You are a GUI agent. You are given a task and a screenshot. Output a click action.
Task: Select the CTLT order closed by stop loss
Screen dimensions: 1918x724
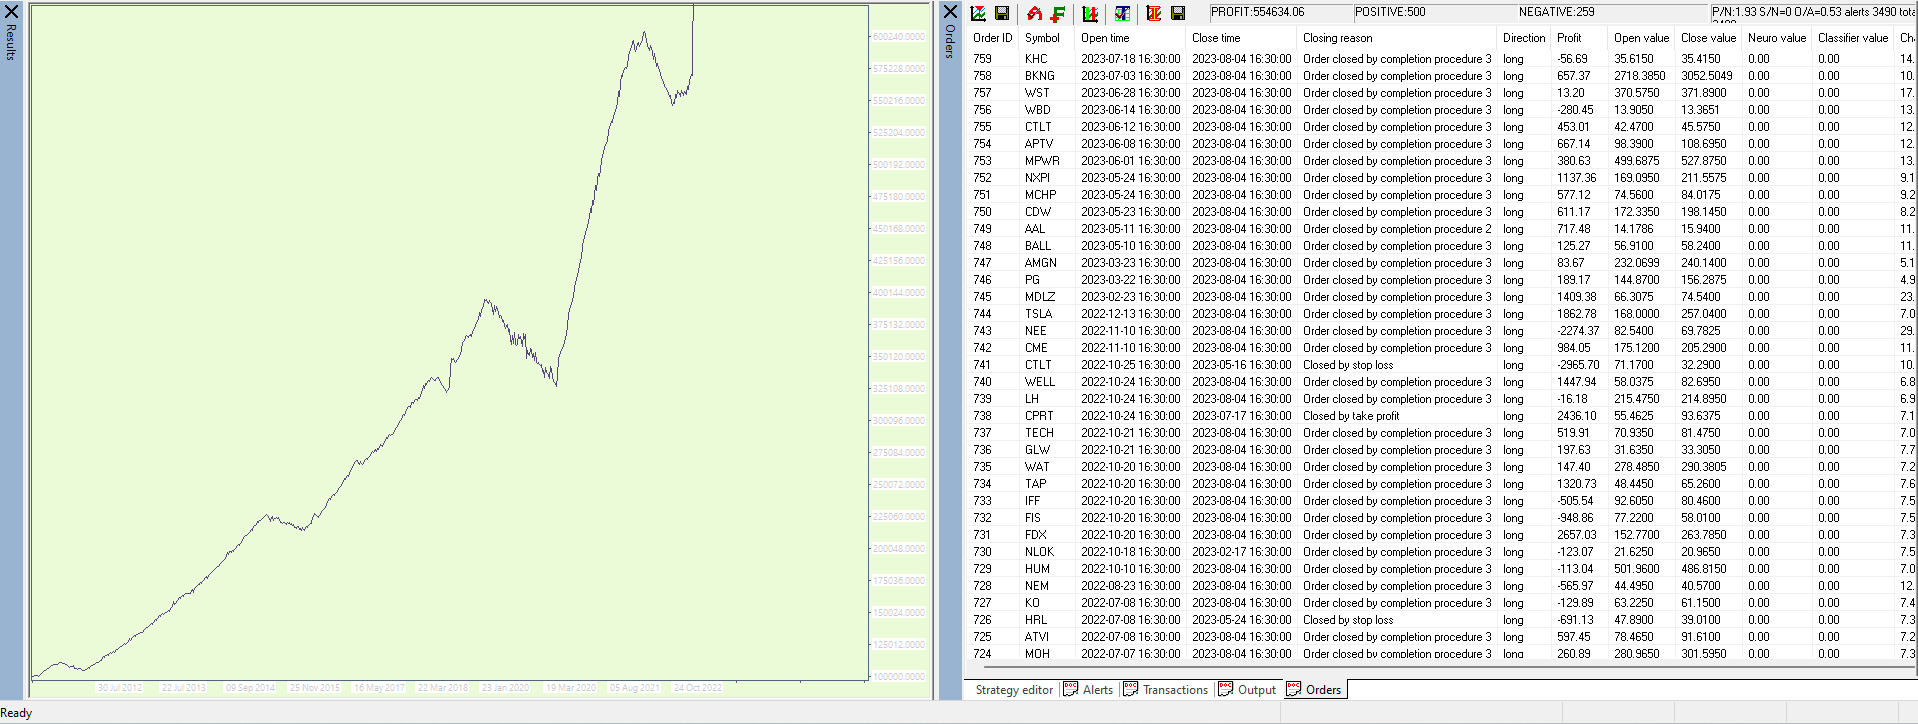click(1038, 365)
